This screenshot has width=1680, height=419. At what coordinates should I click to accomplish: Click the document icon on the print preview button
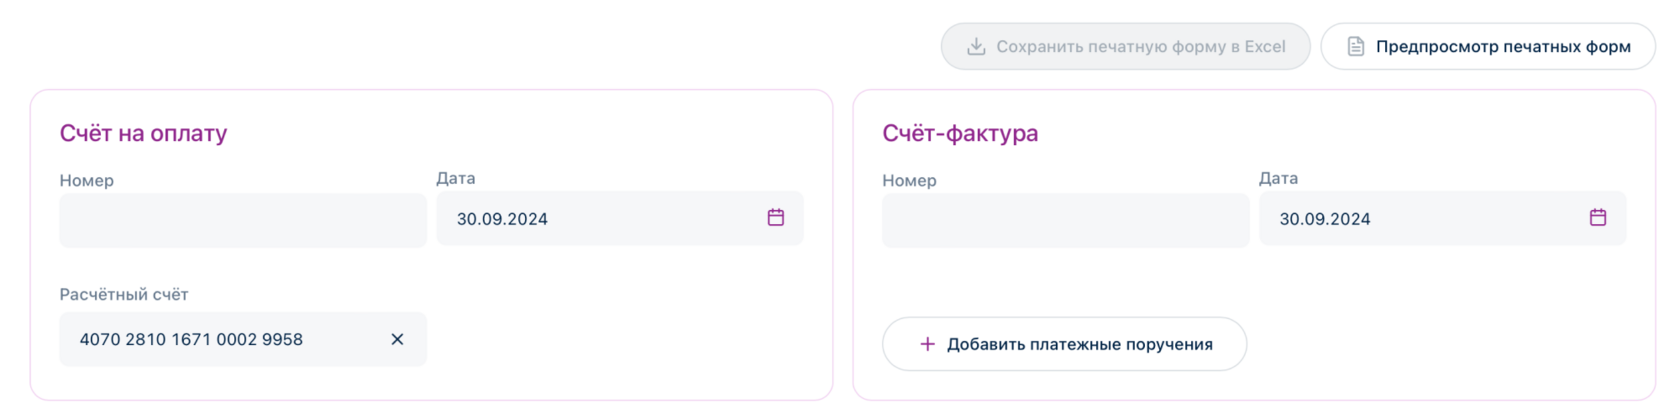point(1355,47)
